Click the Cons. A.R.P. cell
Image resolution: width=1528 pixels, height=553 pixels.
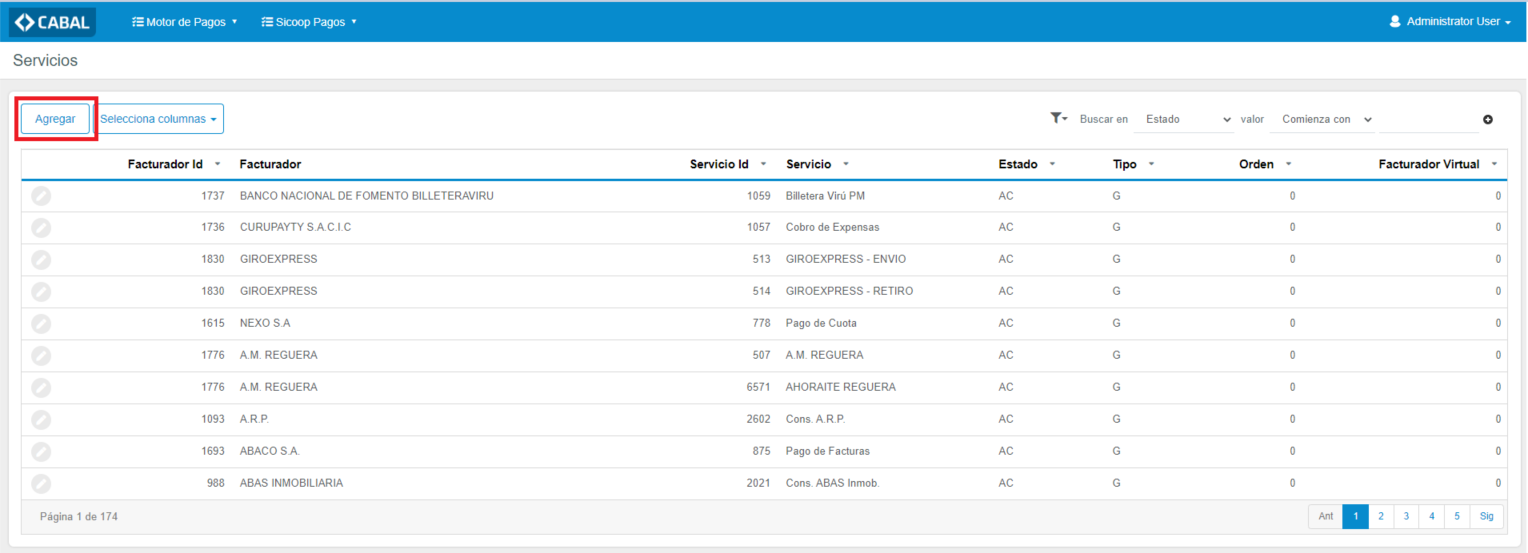[815, 420]
